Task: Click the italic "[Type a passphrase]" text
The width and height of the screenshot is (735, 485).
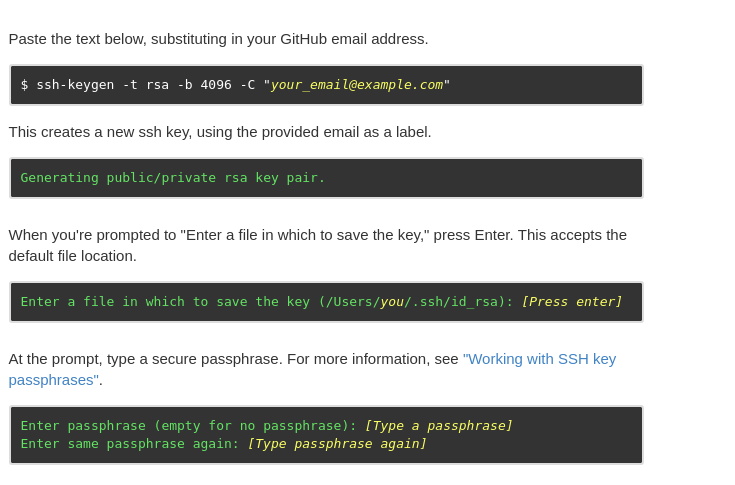Action: pyautogui.click(x=439, y=426)
